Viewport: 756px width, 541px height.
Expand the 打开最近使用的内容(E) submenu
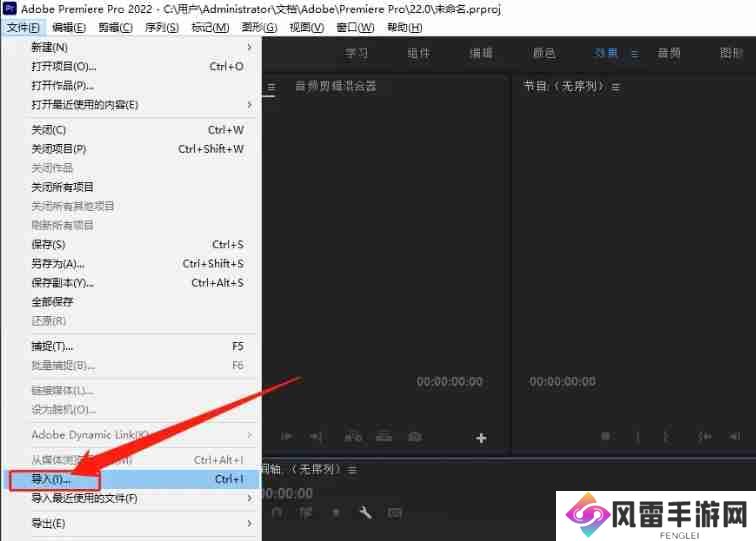tap(249, 105)
